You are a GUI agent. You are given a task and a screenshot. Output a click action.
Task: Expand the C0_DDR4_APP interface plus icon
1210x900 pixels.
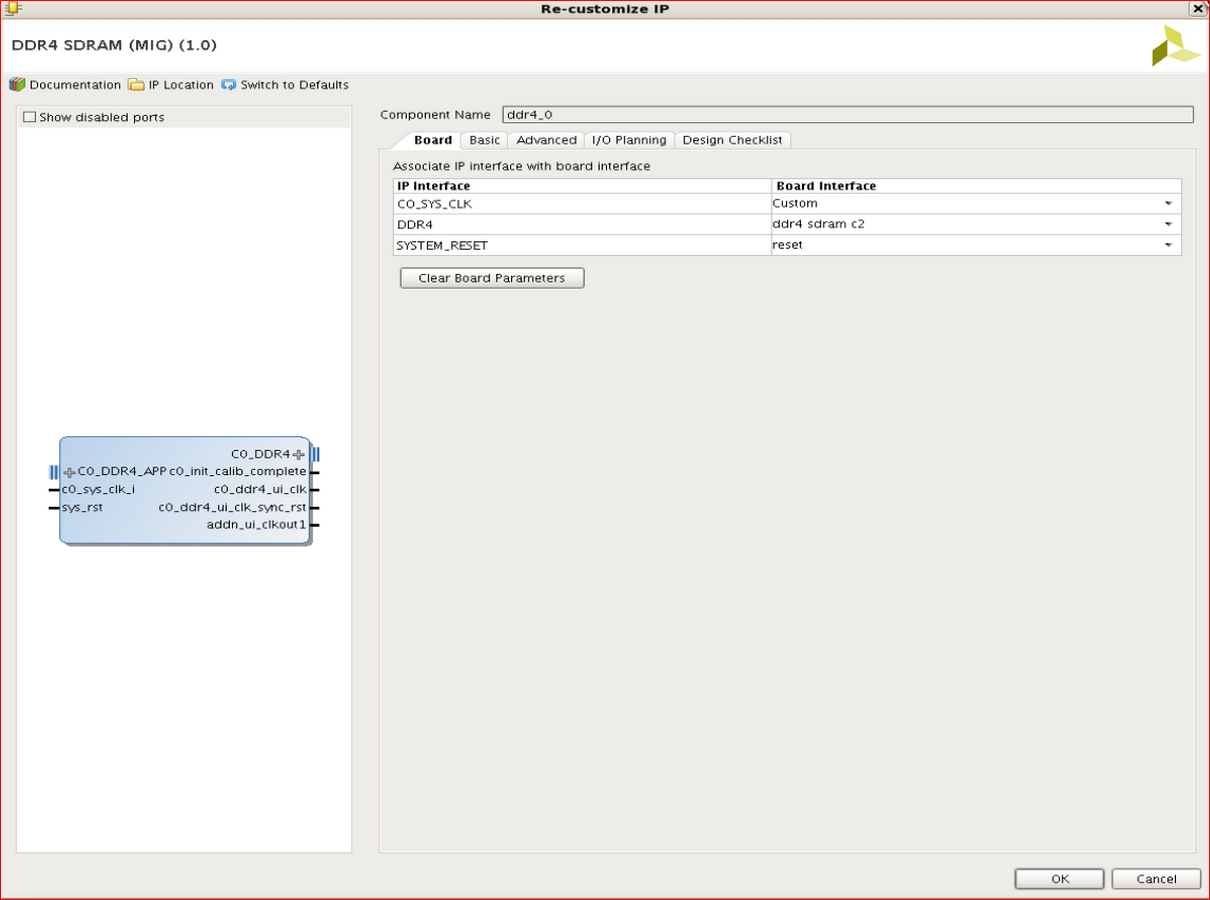tap(69, 472)
